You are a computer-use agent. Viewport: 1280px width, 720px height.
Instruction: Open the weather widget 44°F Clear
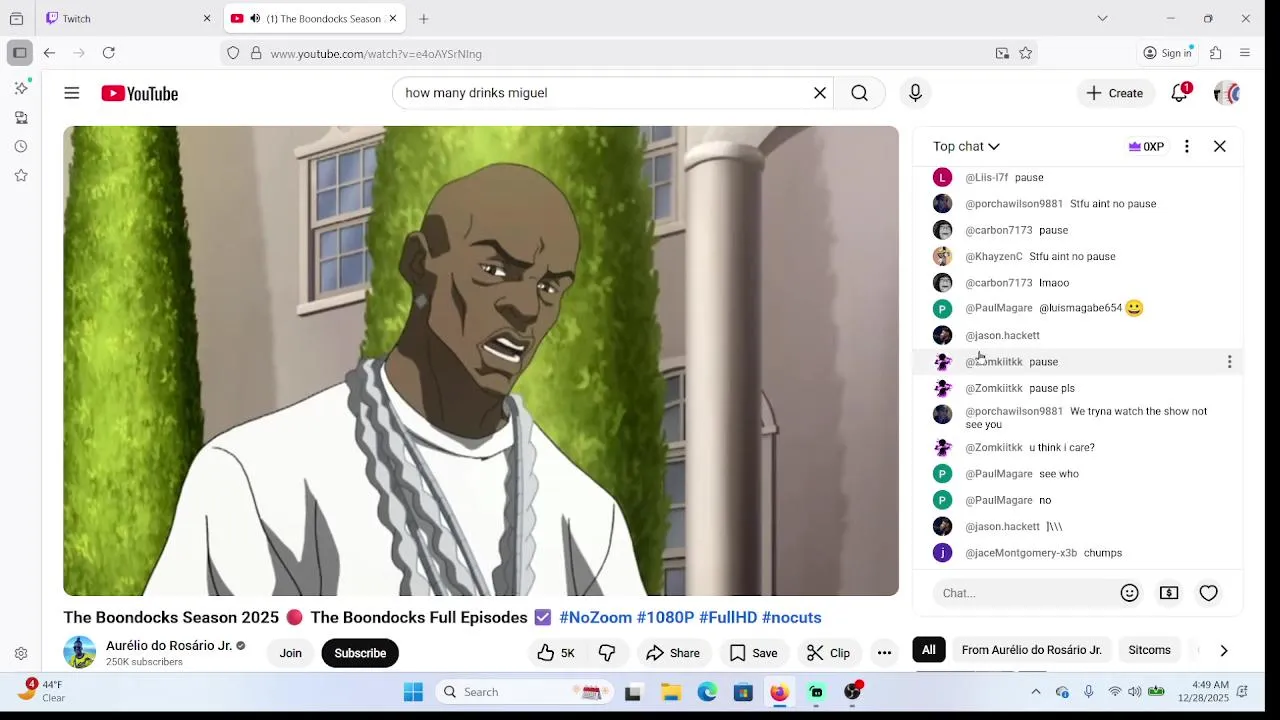40,691
